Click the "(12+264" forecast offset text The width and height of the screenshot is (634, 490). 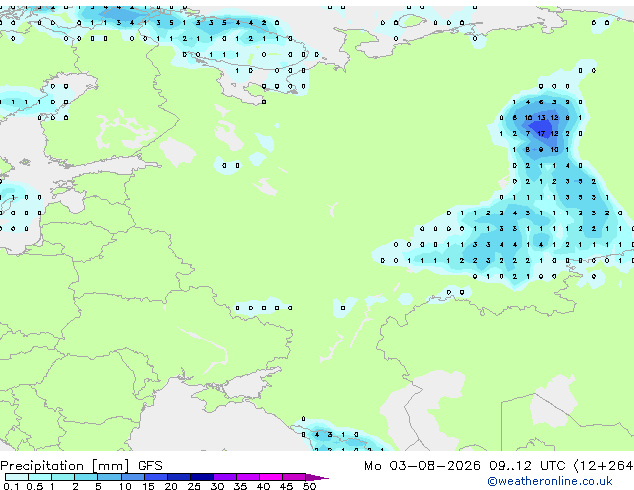[x=603, y=466]
